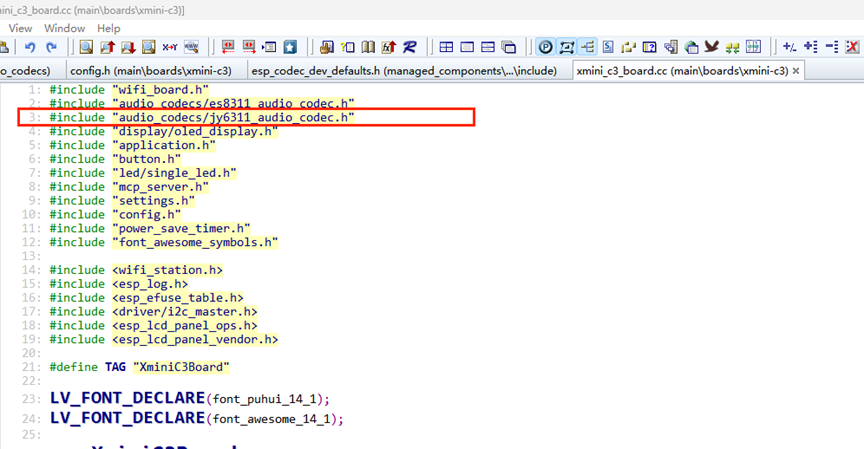Open the Help menu

point(109,28)
